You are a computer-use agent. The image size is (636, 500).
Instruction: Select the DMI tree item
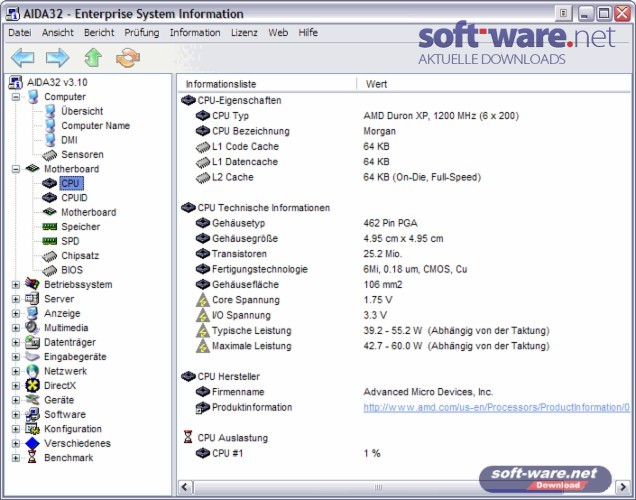click(69, 140)
